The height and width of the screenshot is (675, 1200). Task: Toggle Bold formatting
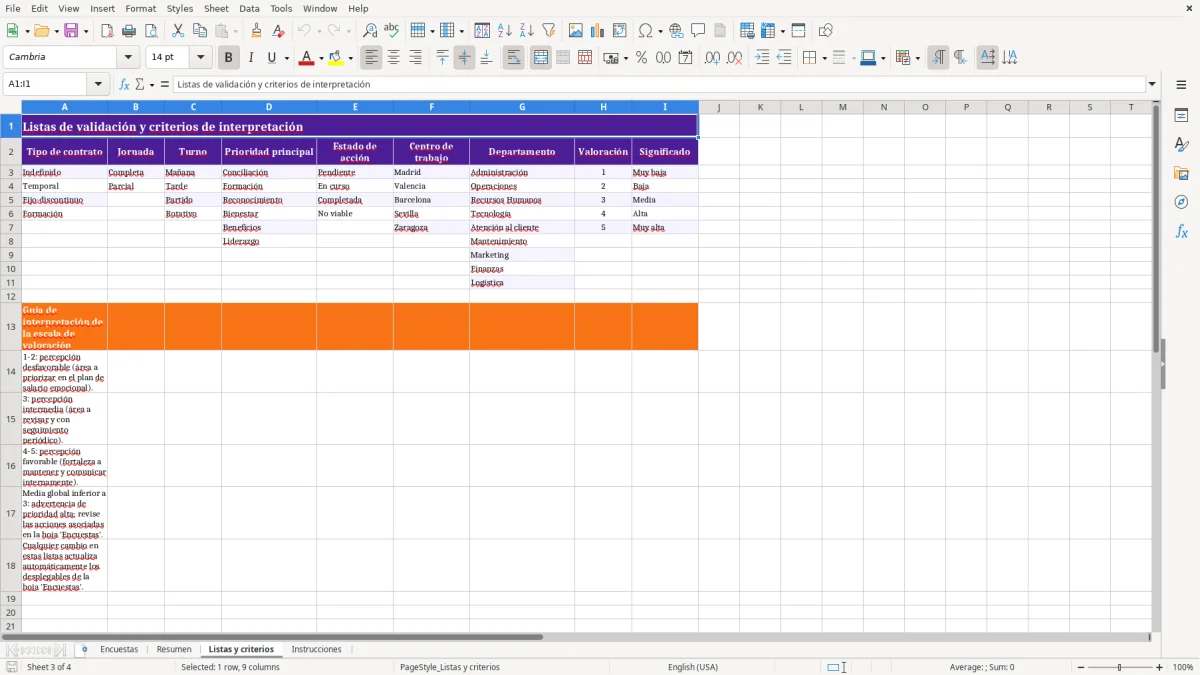(x=228, y=58)
